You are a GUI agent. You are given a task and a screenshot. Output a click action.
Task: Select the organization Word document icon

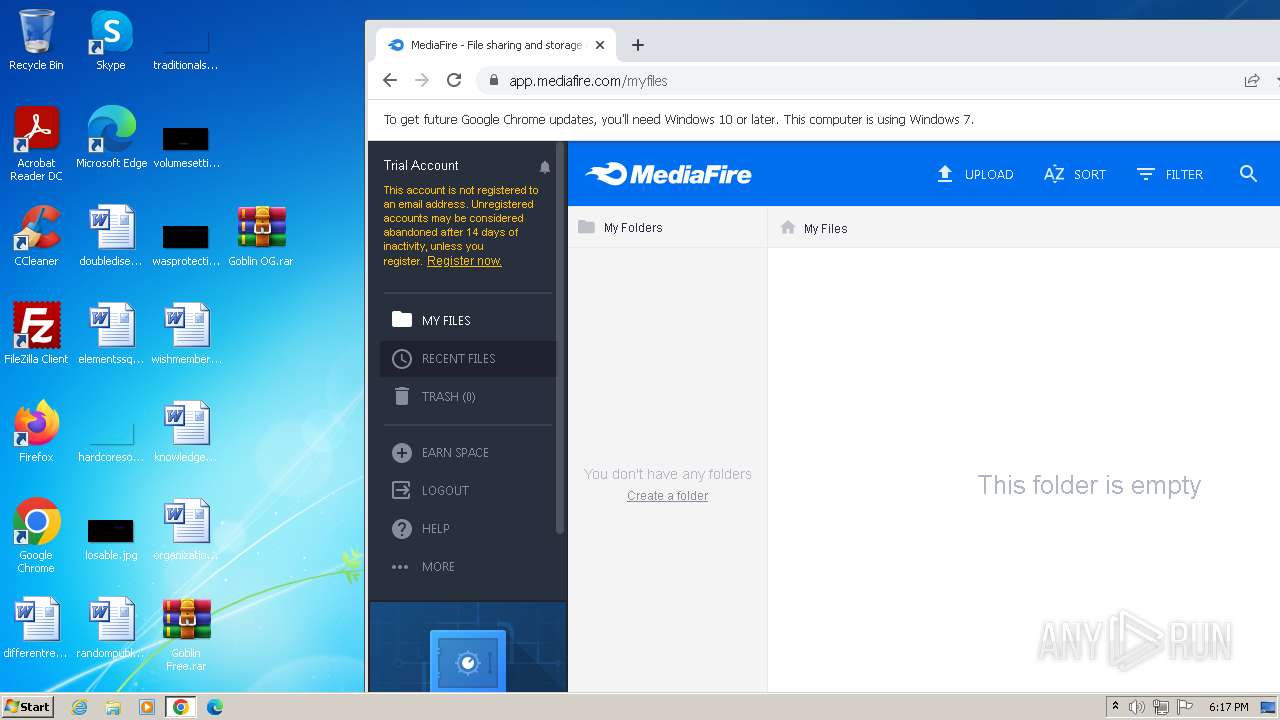(186, 530)
